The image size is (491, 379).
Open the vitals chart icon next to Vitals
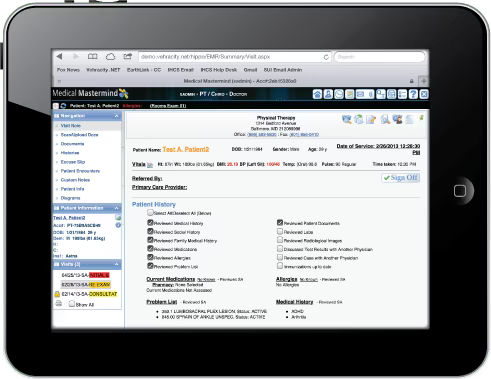click(x=150, y=165)
